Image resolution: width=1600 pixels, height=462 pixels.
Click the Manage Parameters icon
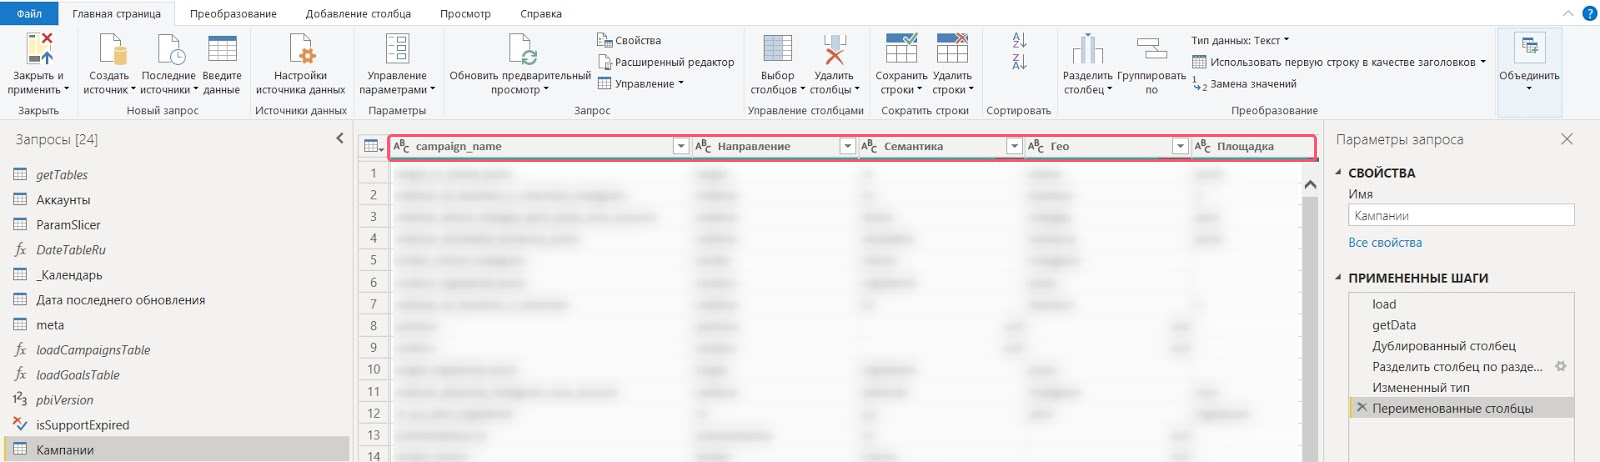(397, 50)
